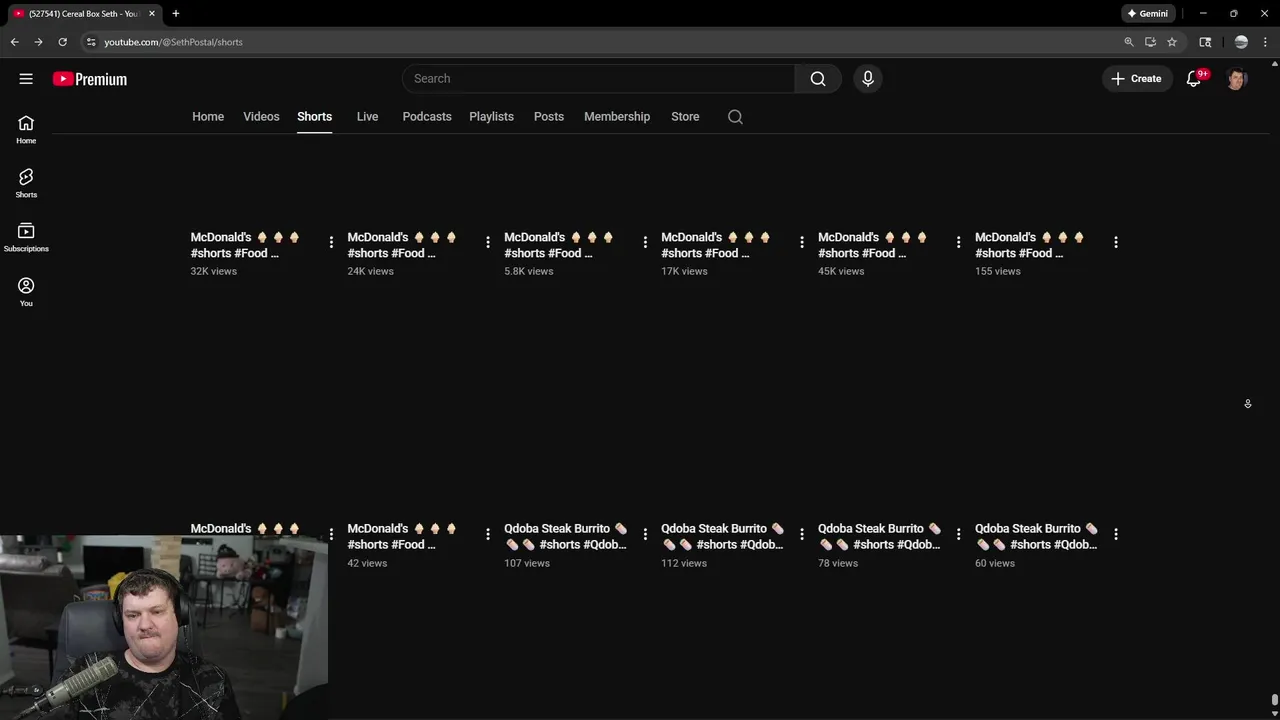Click the Create button
This screenshot has height=720, width=1280.
click(x=1137, y=79)
